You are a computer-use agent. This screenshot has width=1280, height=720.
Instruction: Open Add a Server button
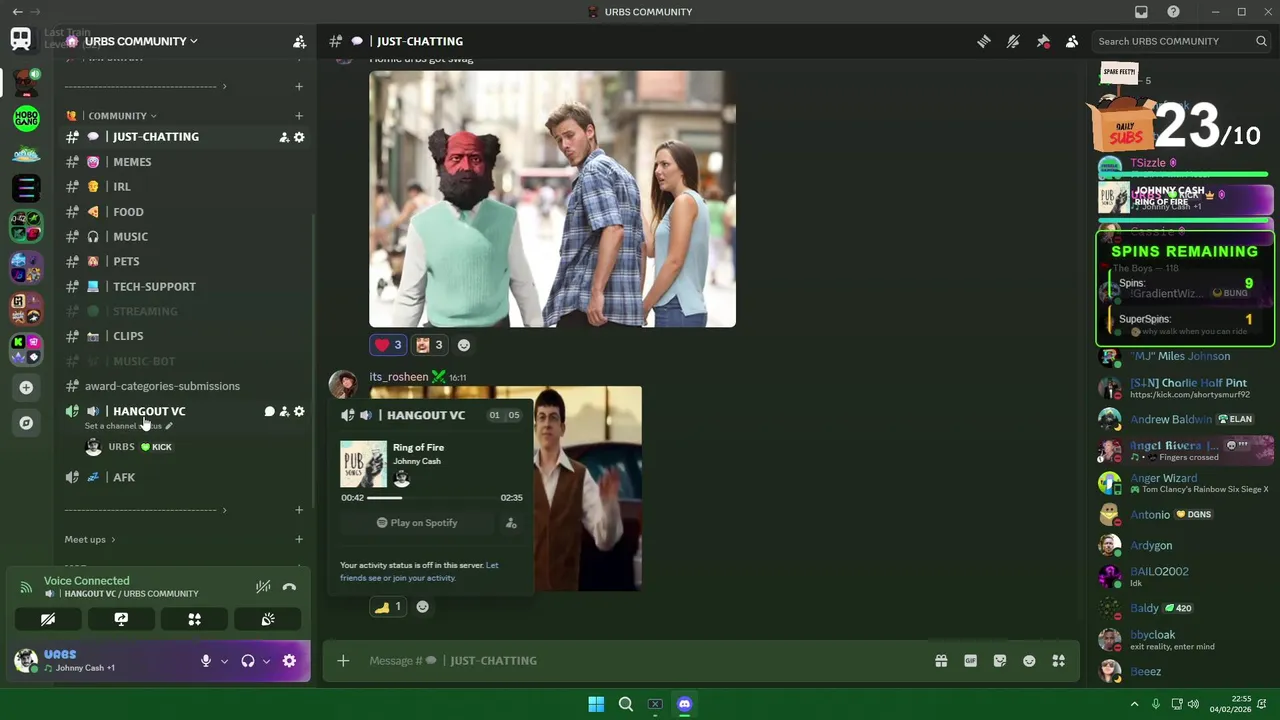click(x=26, y=388)
